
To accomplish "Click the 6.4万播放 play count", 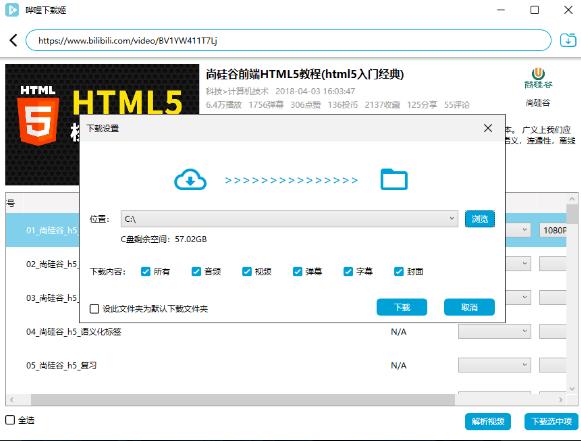I will click(x=224, y=105).
